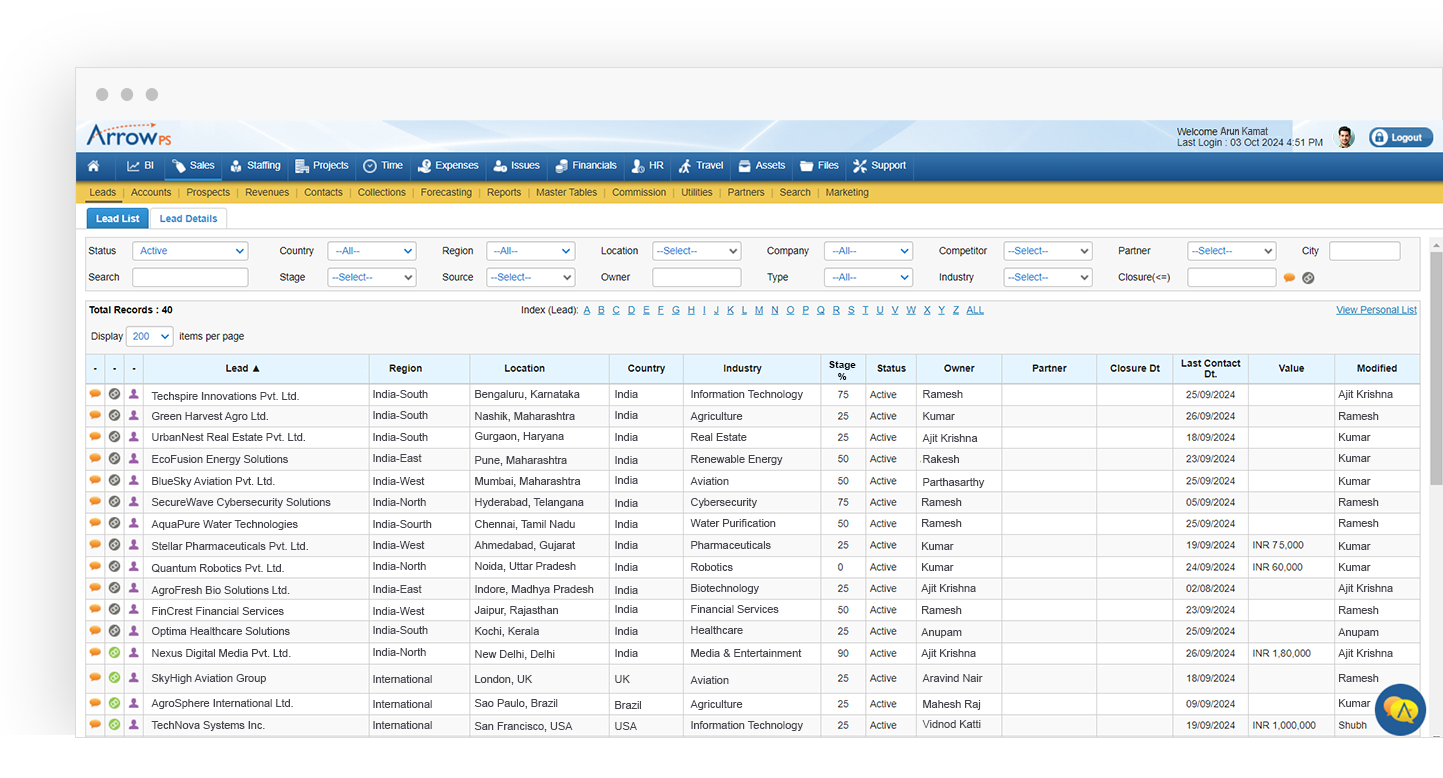1443x778 pixels.
Task: Go to the Home icon in navigation bar
Action: click(x=94, y=166)
